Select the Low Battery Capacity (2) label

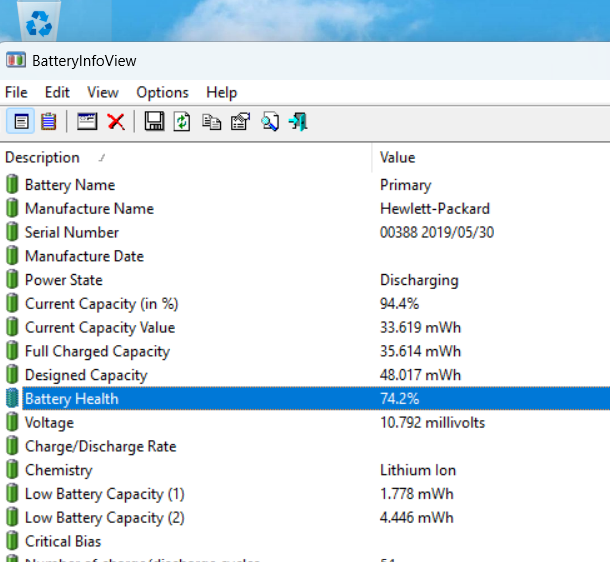[x=105, y=518]
